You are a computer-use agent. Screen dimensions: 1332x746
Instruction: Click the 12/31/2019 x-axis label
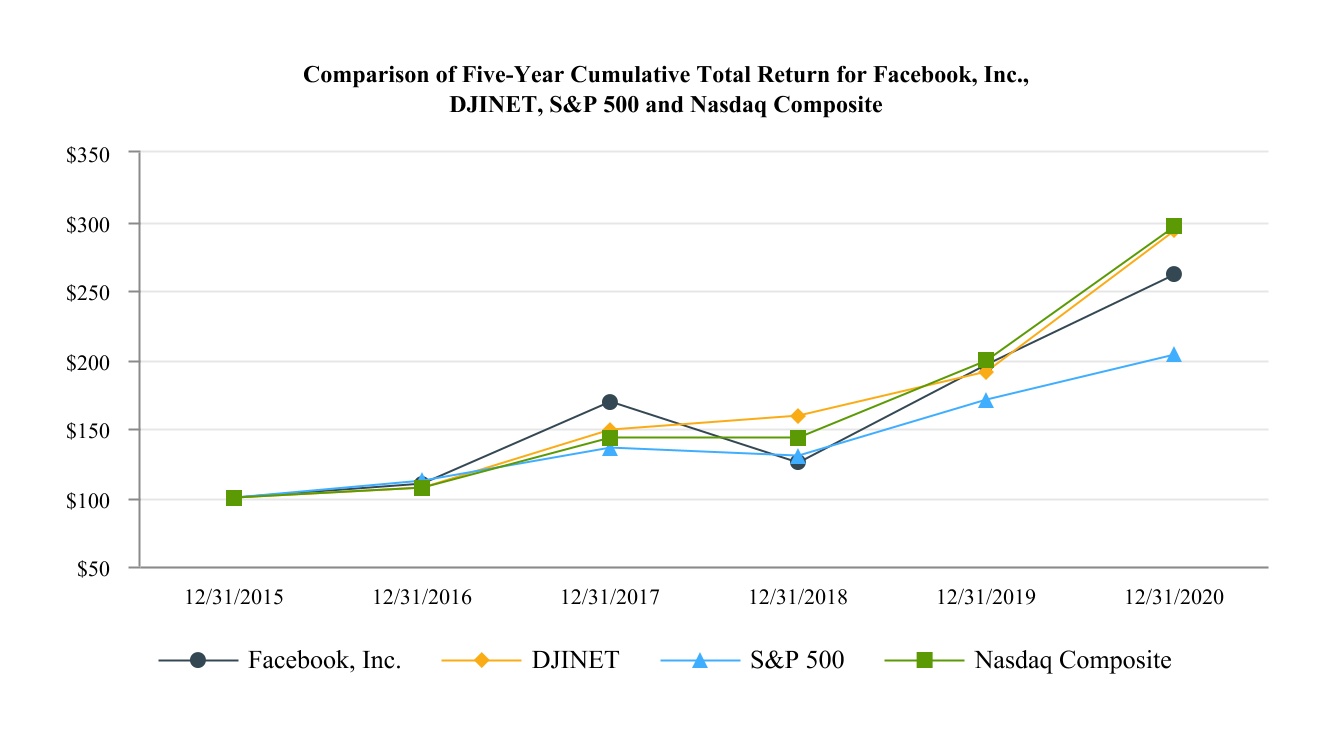pyautogui.click(x=986, y=598)
